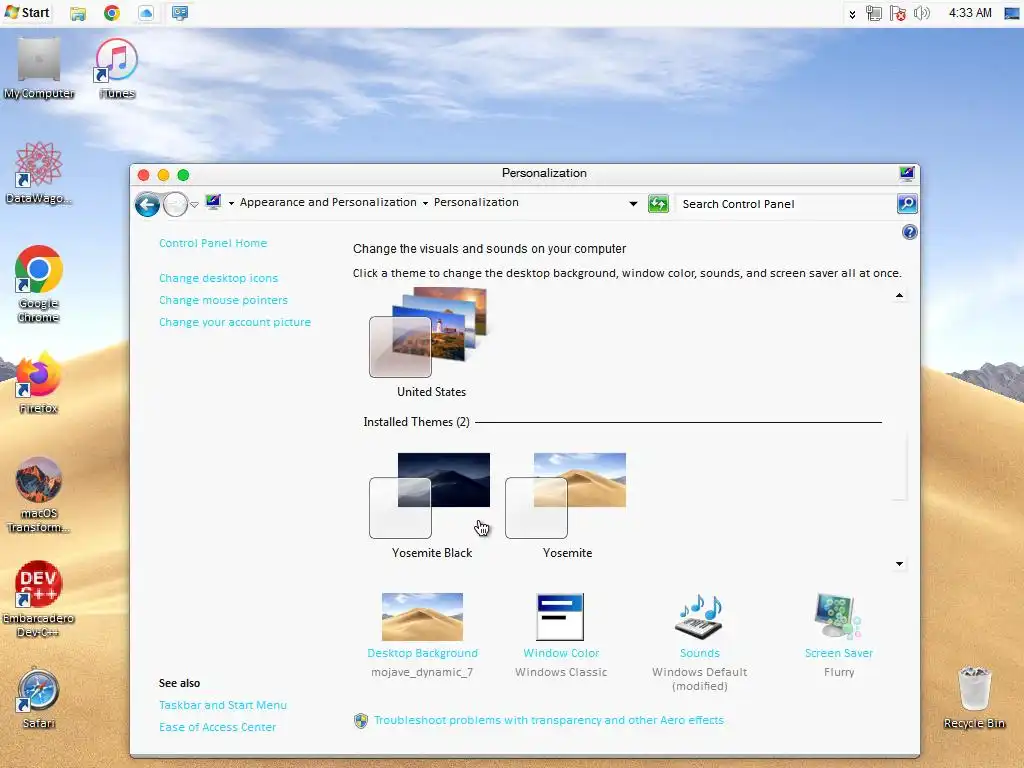Viewport: 1024px width, 768px height.
Task: Select the macOS Transform desktop icon
Action: click(39, 495)
